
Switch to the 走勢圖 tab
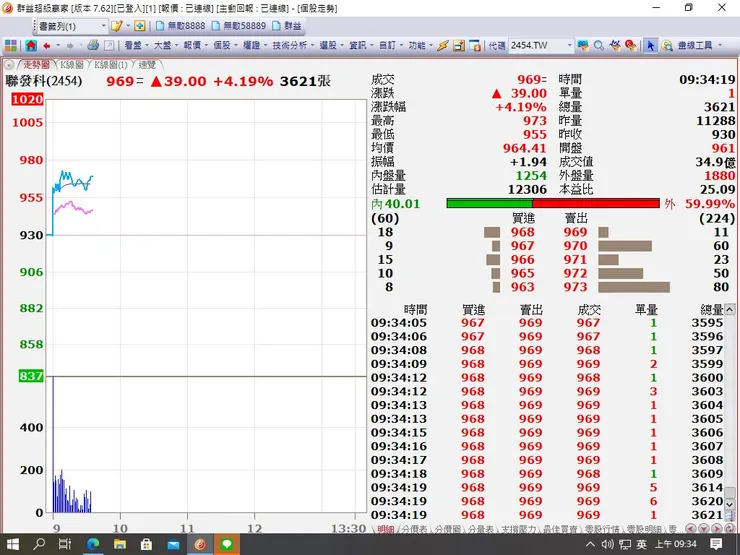[x=36, y=65]
